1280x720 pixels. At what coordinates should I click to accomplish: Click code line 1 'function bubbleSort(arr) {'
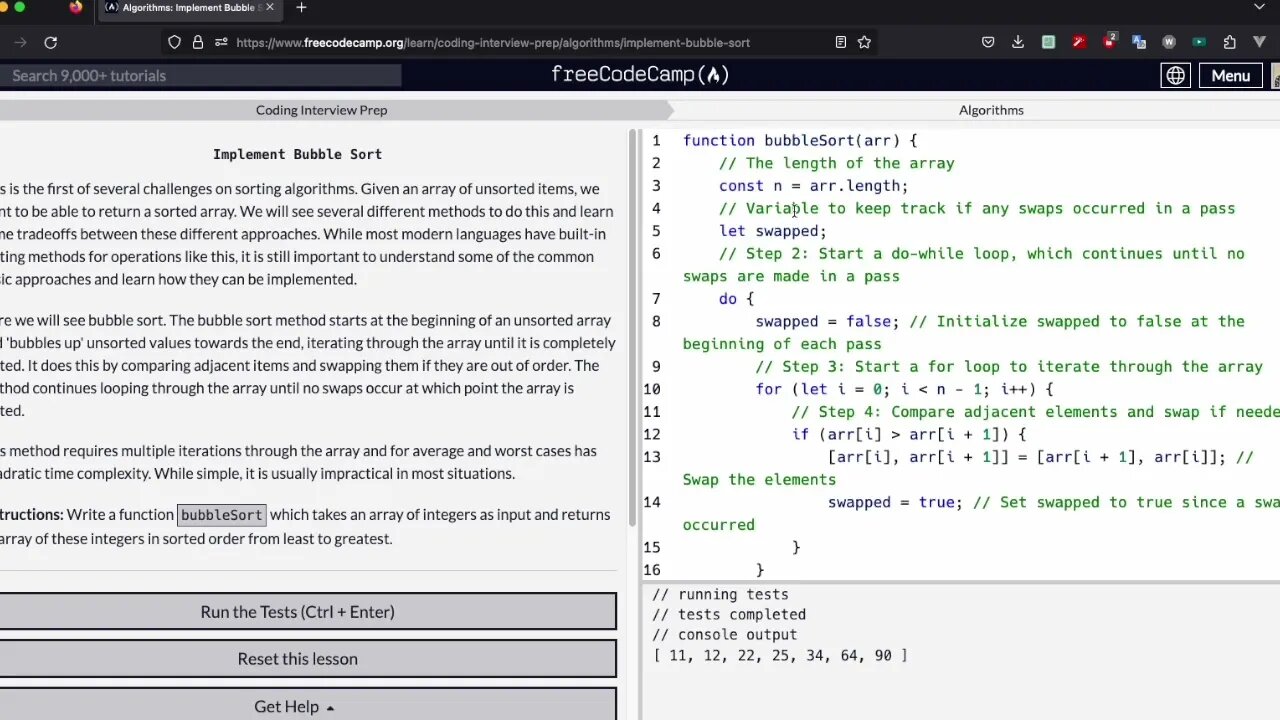800,141
